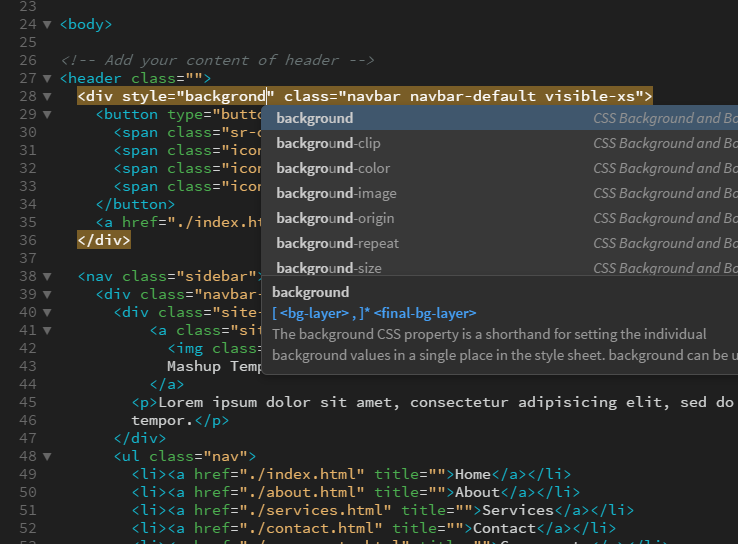This screenshot has height=544, width=738.
Task: Pick background-color in the autocomplete list
Action: tap(333, 168)
